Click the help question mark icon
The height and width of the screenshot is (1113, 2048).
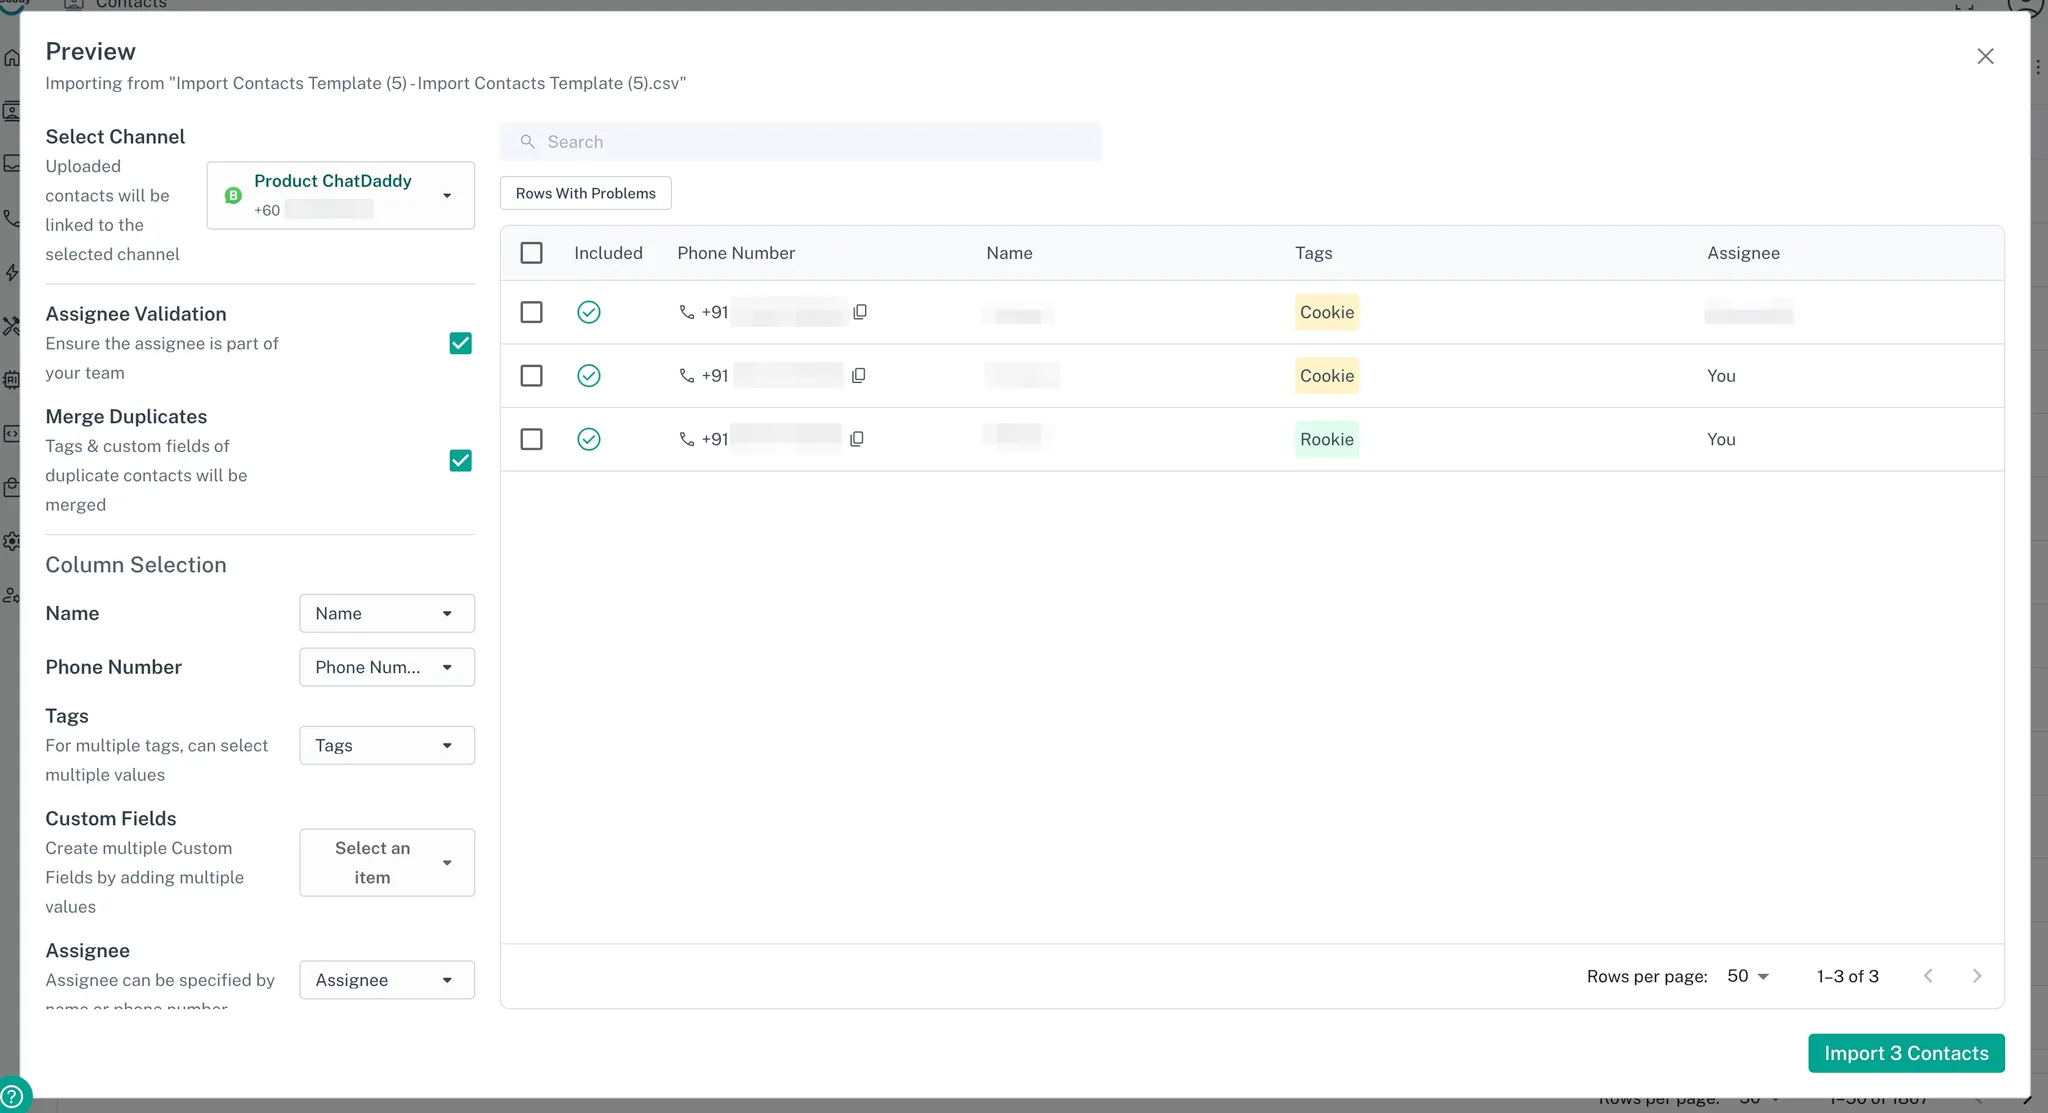click(x=12, y=1097)
